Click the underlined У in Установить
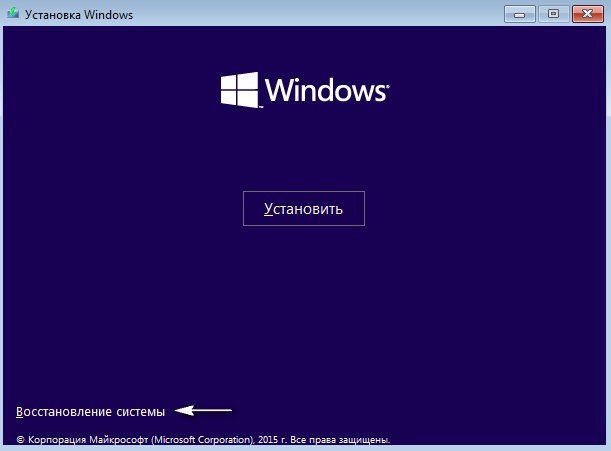Viewport: 611px width, 451px height. [268, 209]
